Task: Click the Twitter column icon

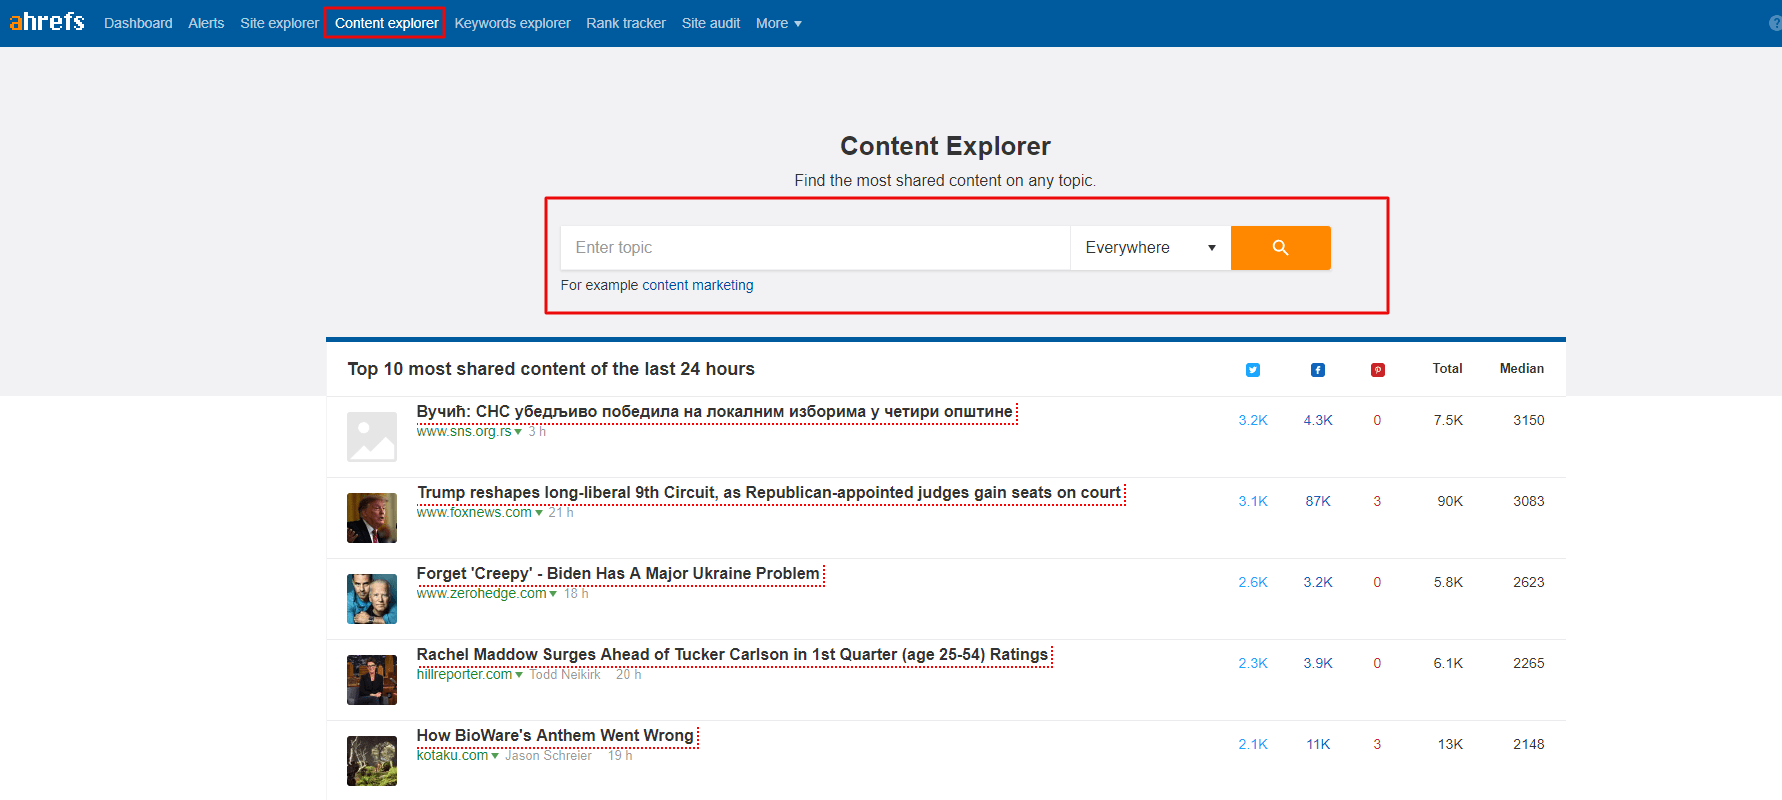Action: (x=1253, y=370)
